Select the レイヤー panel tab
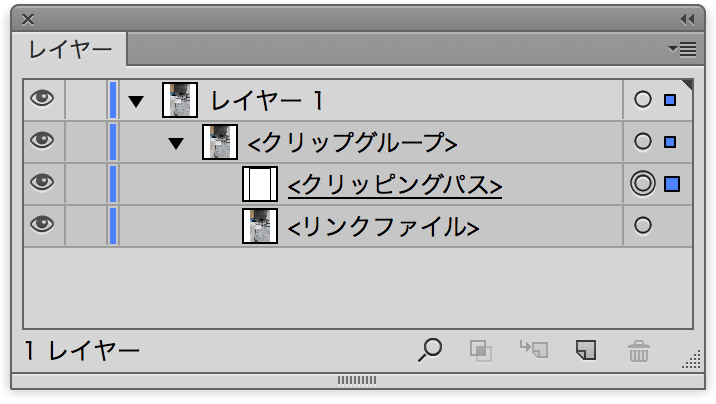 [70, 49]
